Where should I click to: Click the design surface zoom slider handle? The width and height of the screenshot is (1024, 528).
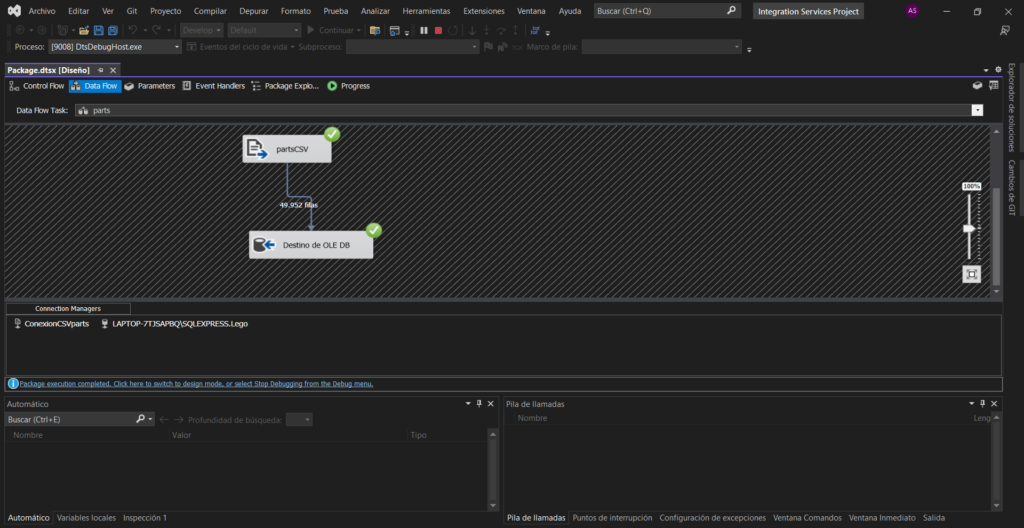[968, 228]
